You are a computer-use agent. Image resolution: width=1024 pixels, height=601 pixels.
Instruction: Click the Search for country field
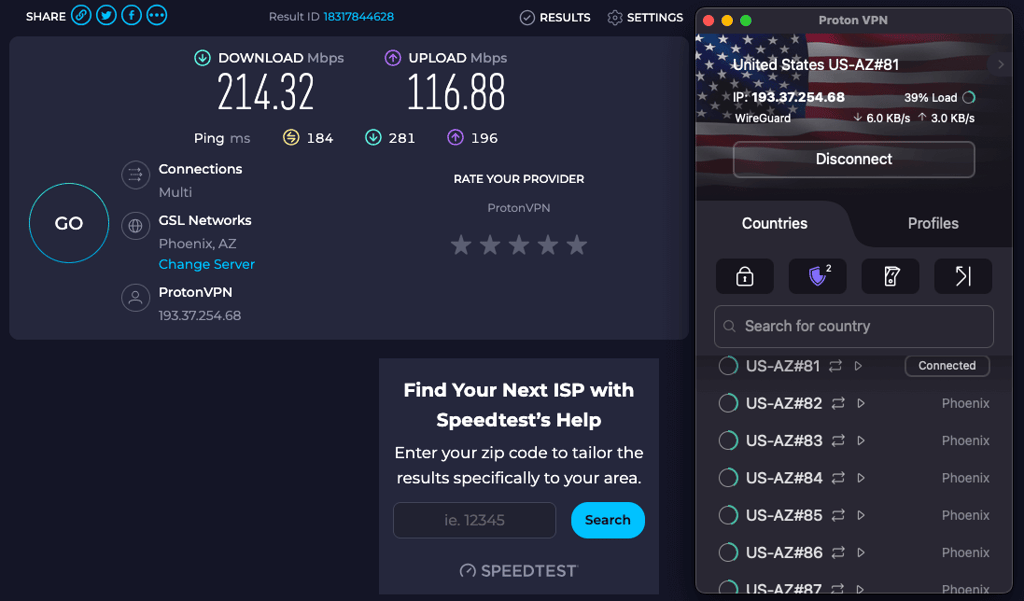(x=854, y=327)
